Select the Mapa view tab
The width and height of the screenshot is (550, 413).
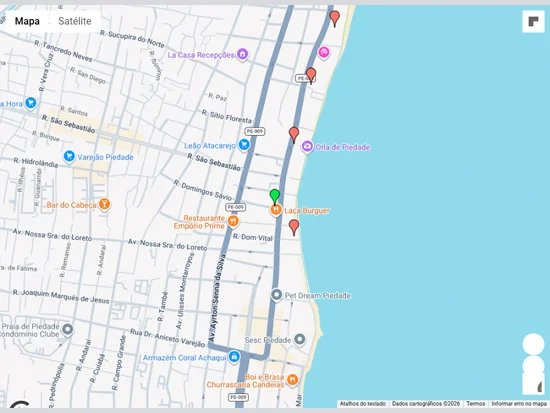click(27, 21)
